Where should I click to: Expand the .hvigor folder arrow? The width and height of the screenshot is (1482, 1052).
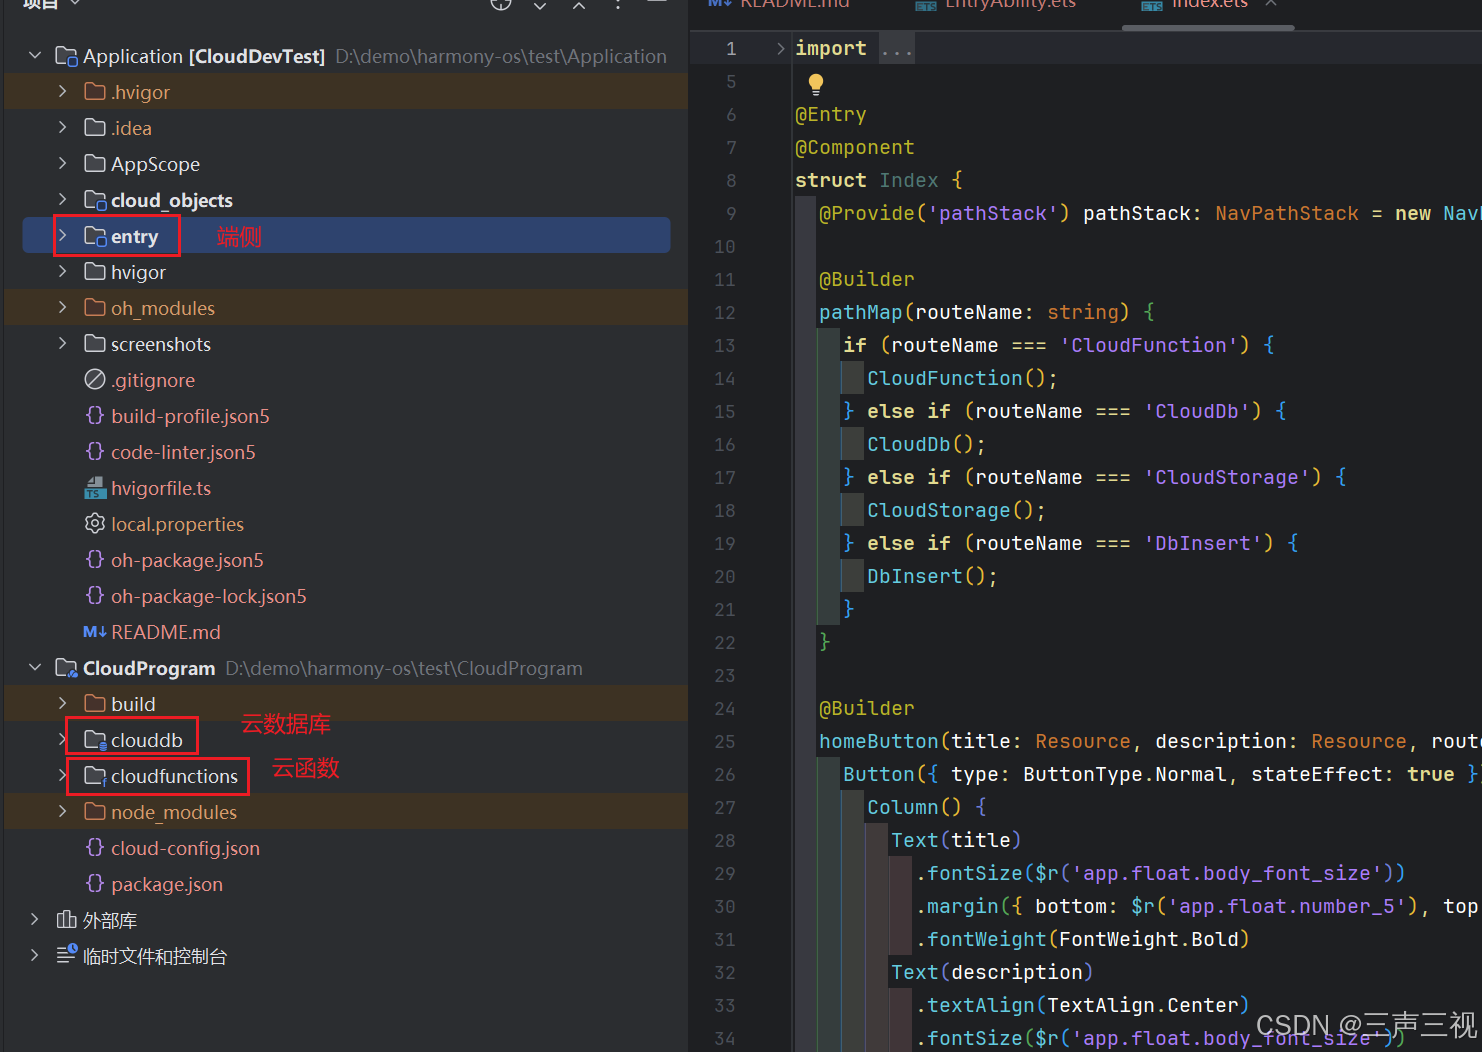pyautogui.click(x=63, y=92)
